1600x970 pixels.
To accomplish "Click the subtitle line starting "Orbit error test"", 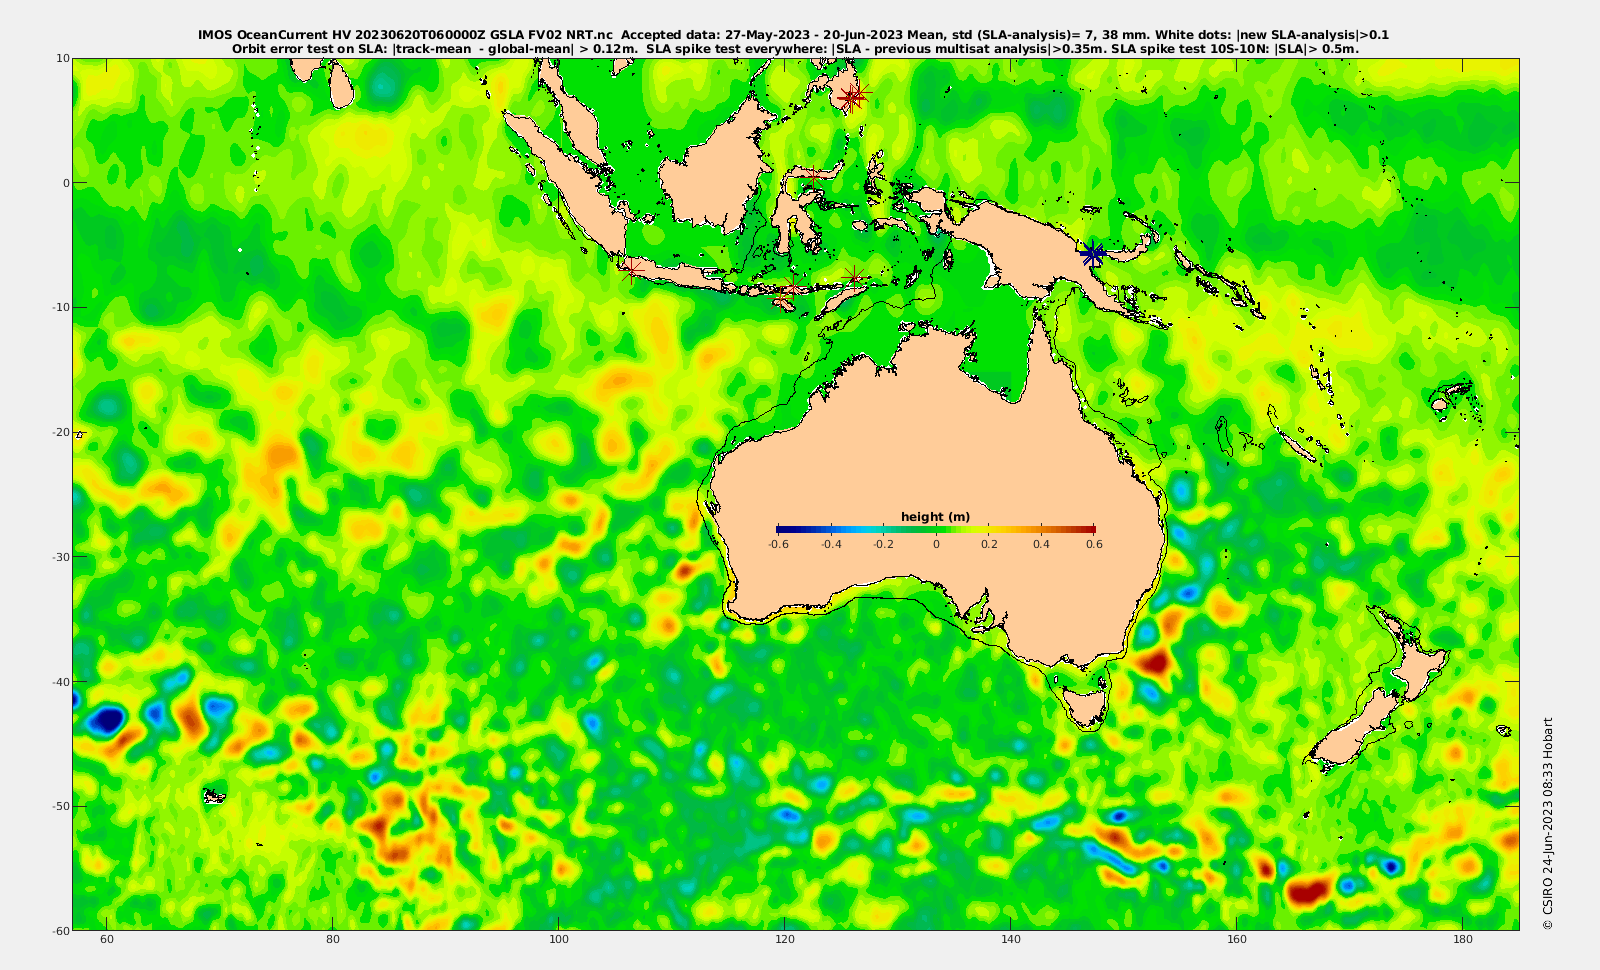I will point(795,48).
